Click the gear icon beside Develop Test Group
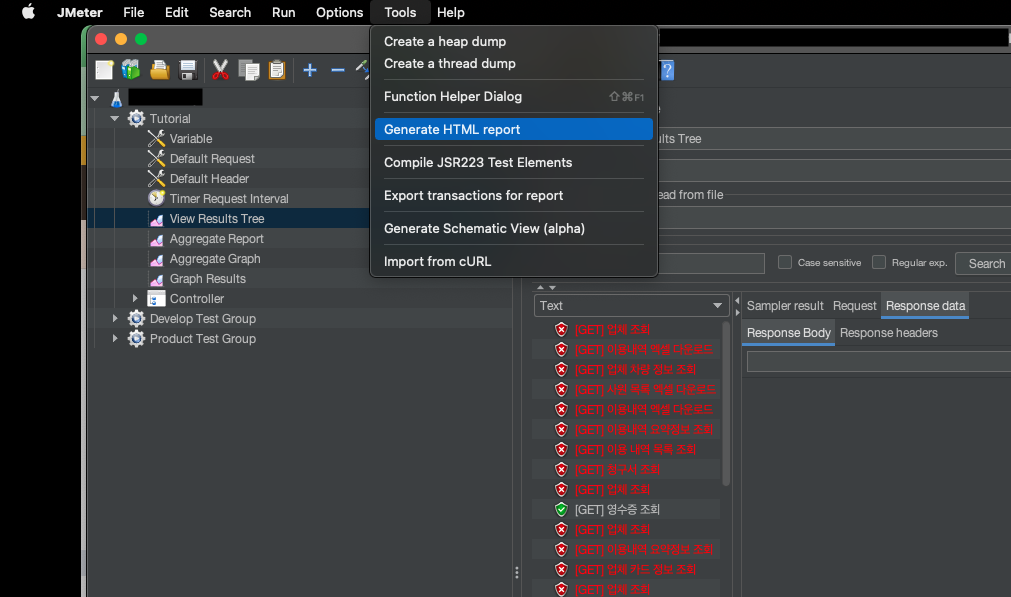1011x597 pixels. [136, 318]
